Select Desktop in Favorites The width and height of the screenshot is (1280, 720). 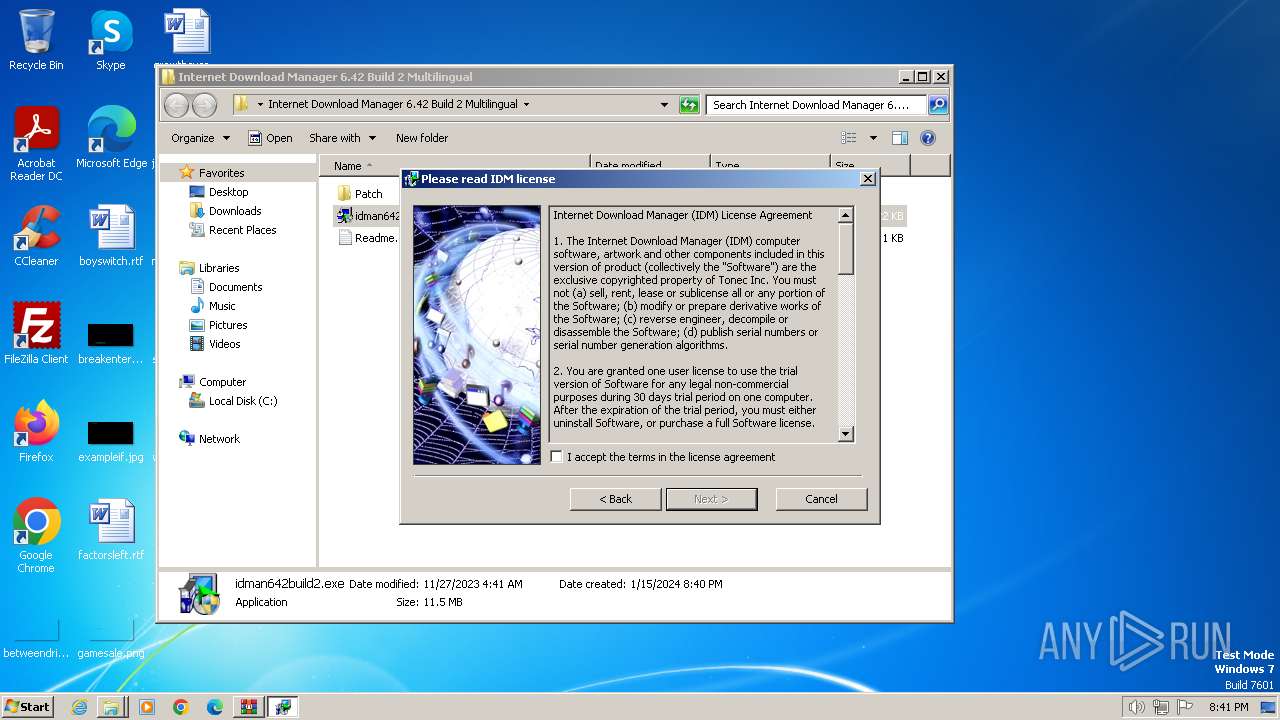[x=228, y=192]
